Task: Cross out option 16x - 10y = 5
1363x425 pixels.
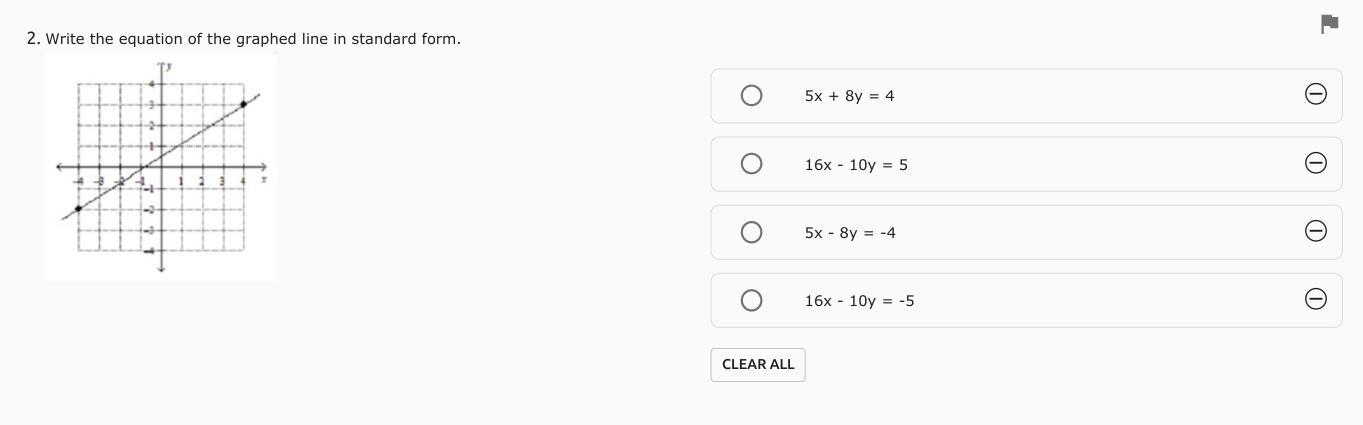Action: click(1316, 163)
